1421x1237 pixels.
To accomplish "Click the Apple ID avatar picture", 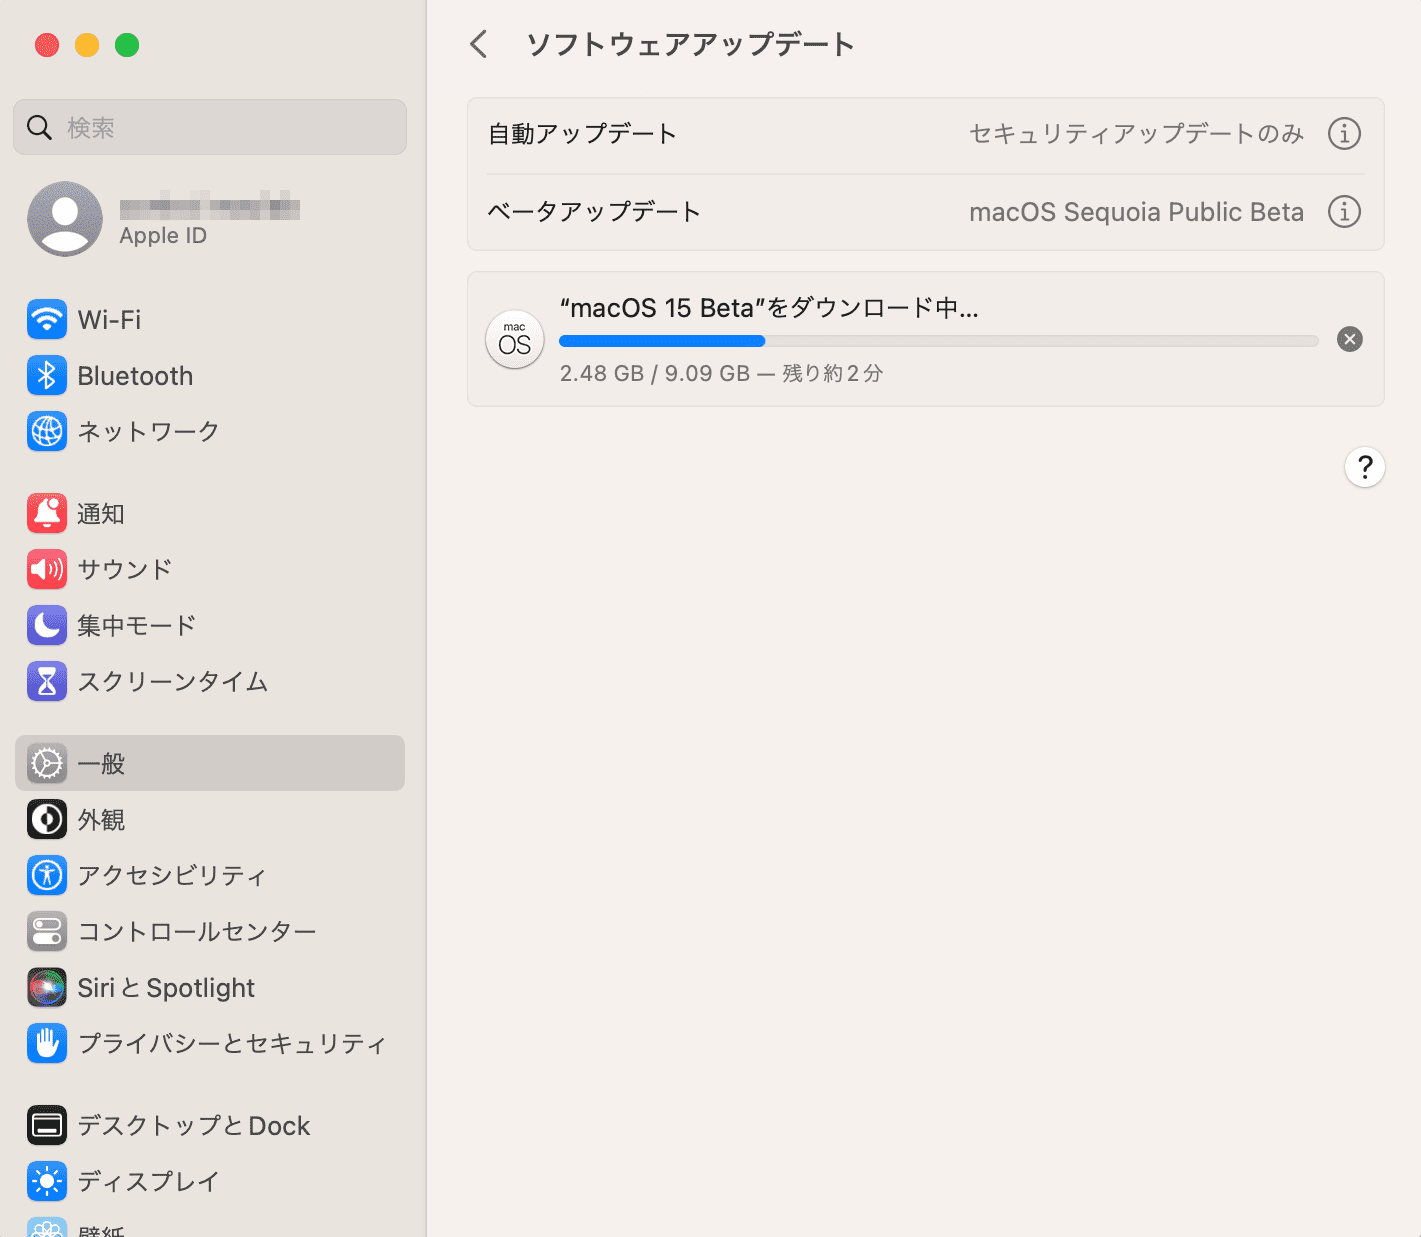I will pos(65,219).
